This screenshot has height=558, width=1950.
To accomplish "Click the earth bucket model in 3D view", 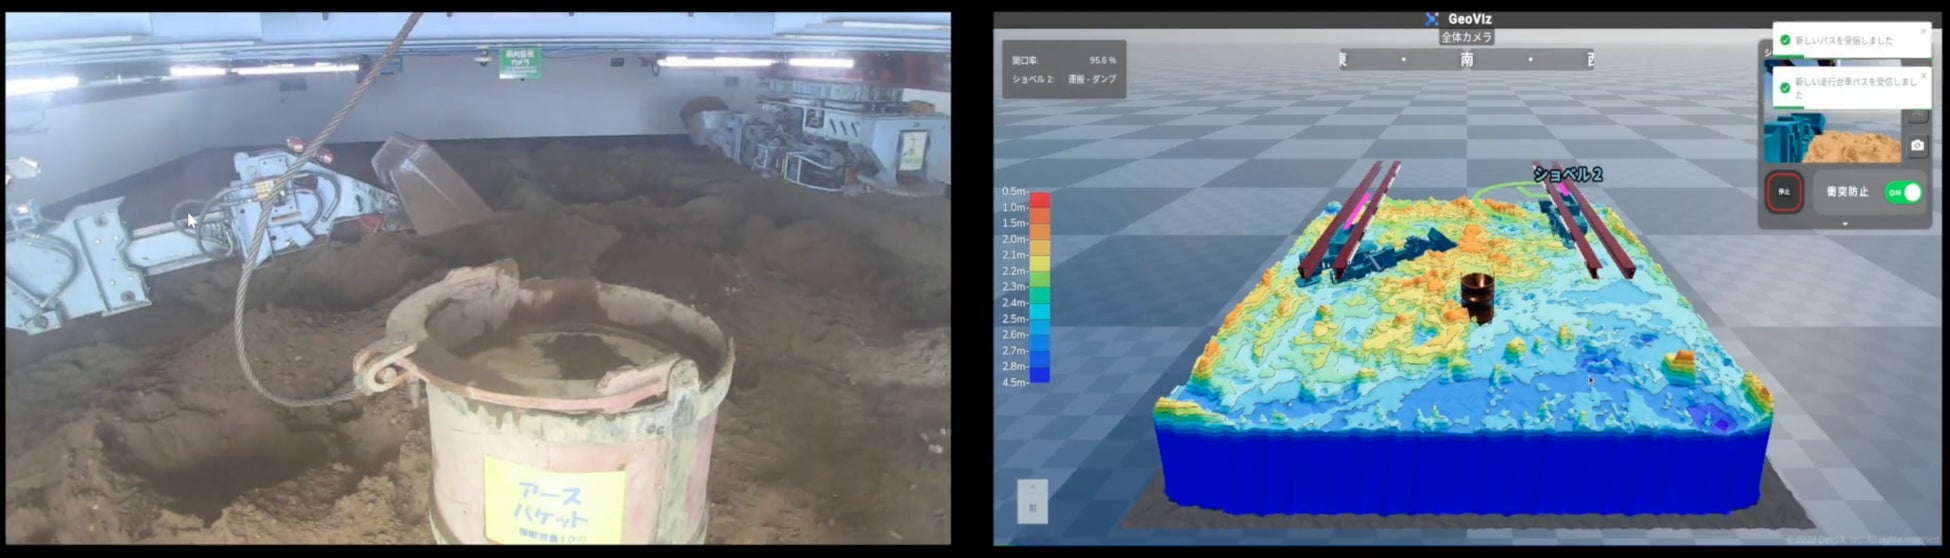I will tap(1476, 297).
